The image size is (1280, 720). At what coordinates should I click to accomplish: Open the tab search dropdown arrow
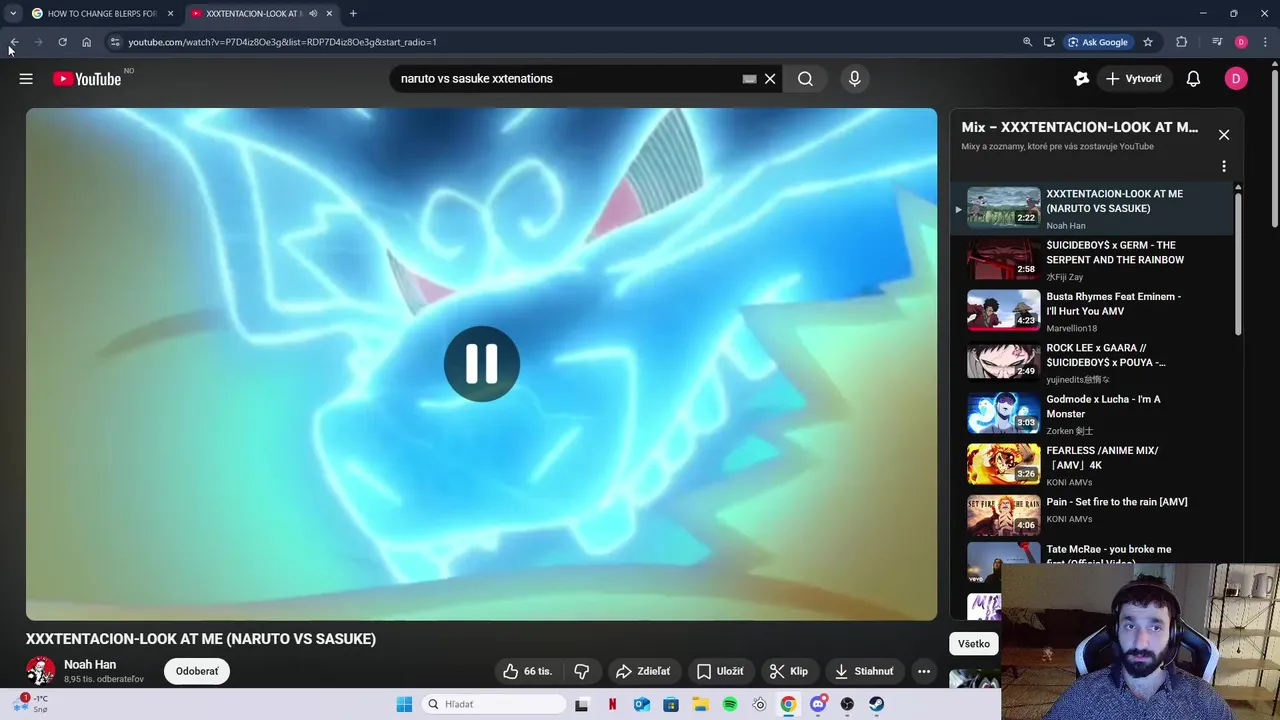tap(13, 14)
